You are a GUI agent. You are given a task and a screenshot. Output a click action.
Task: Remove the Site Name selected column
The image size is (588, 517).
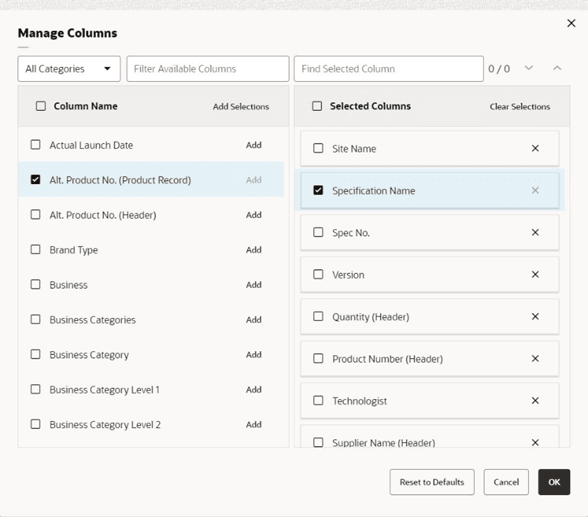click(x=535, y=148)
